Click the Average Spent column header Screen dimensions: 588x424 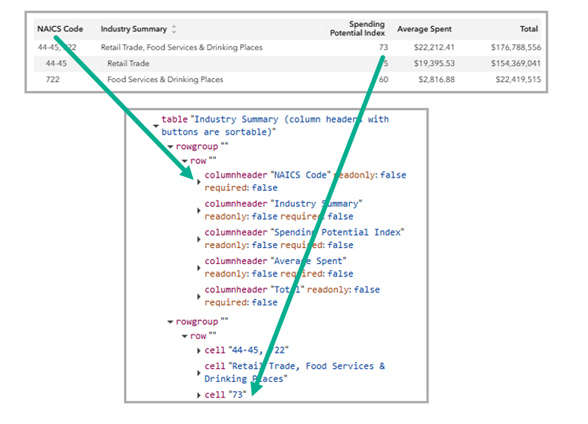click(x=424, y=29)
